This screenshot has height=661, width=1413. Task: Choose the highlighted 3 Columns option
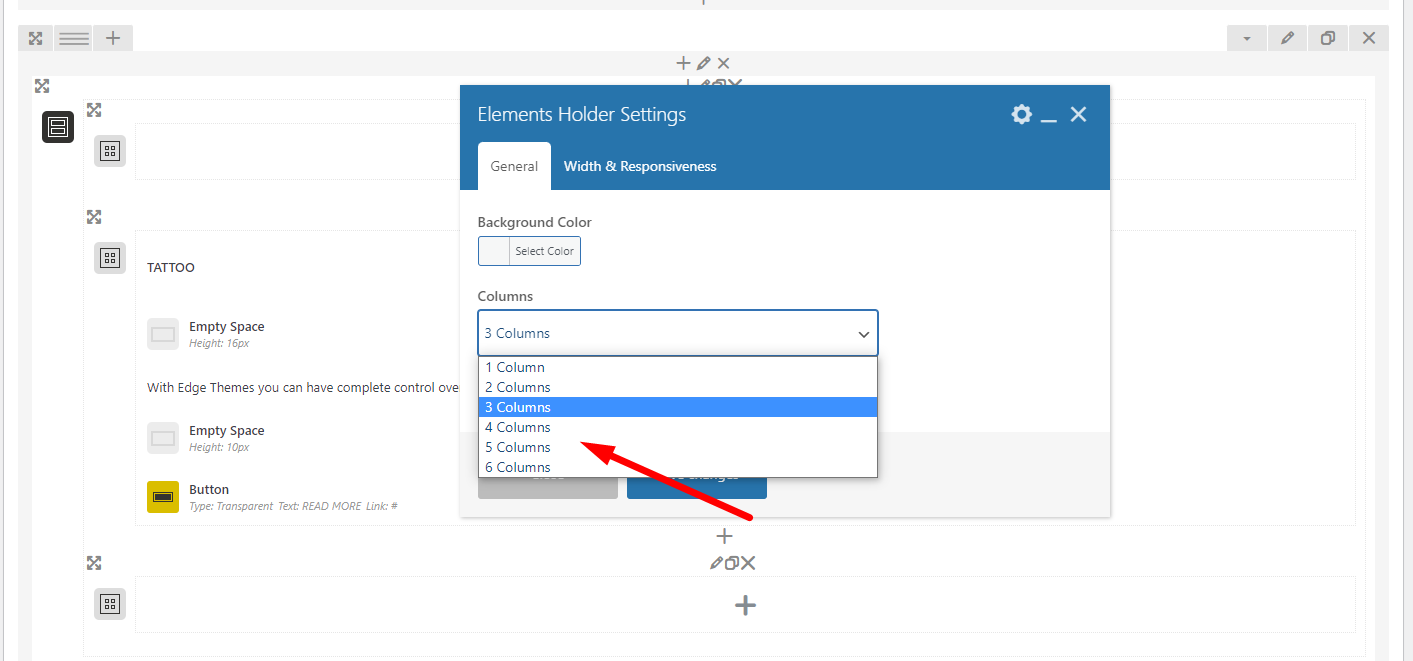tap(678, 407)
